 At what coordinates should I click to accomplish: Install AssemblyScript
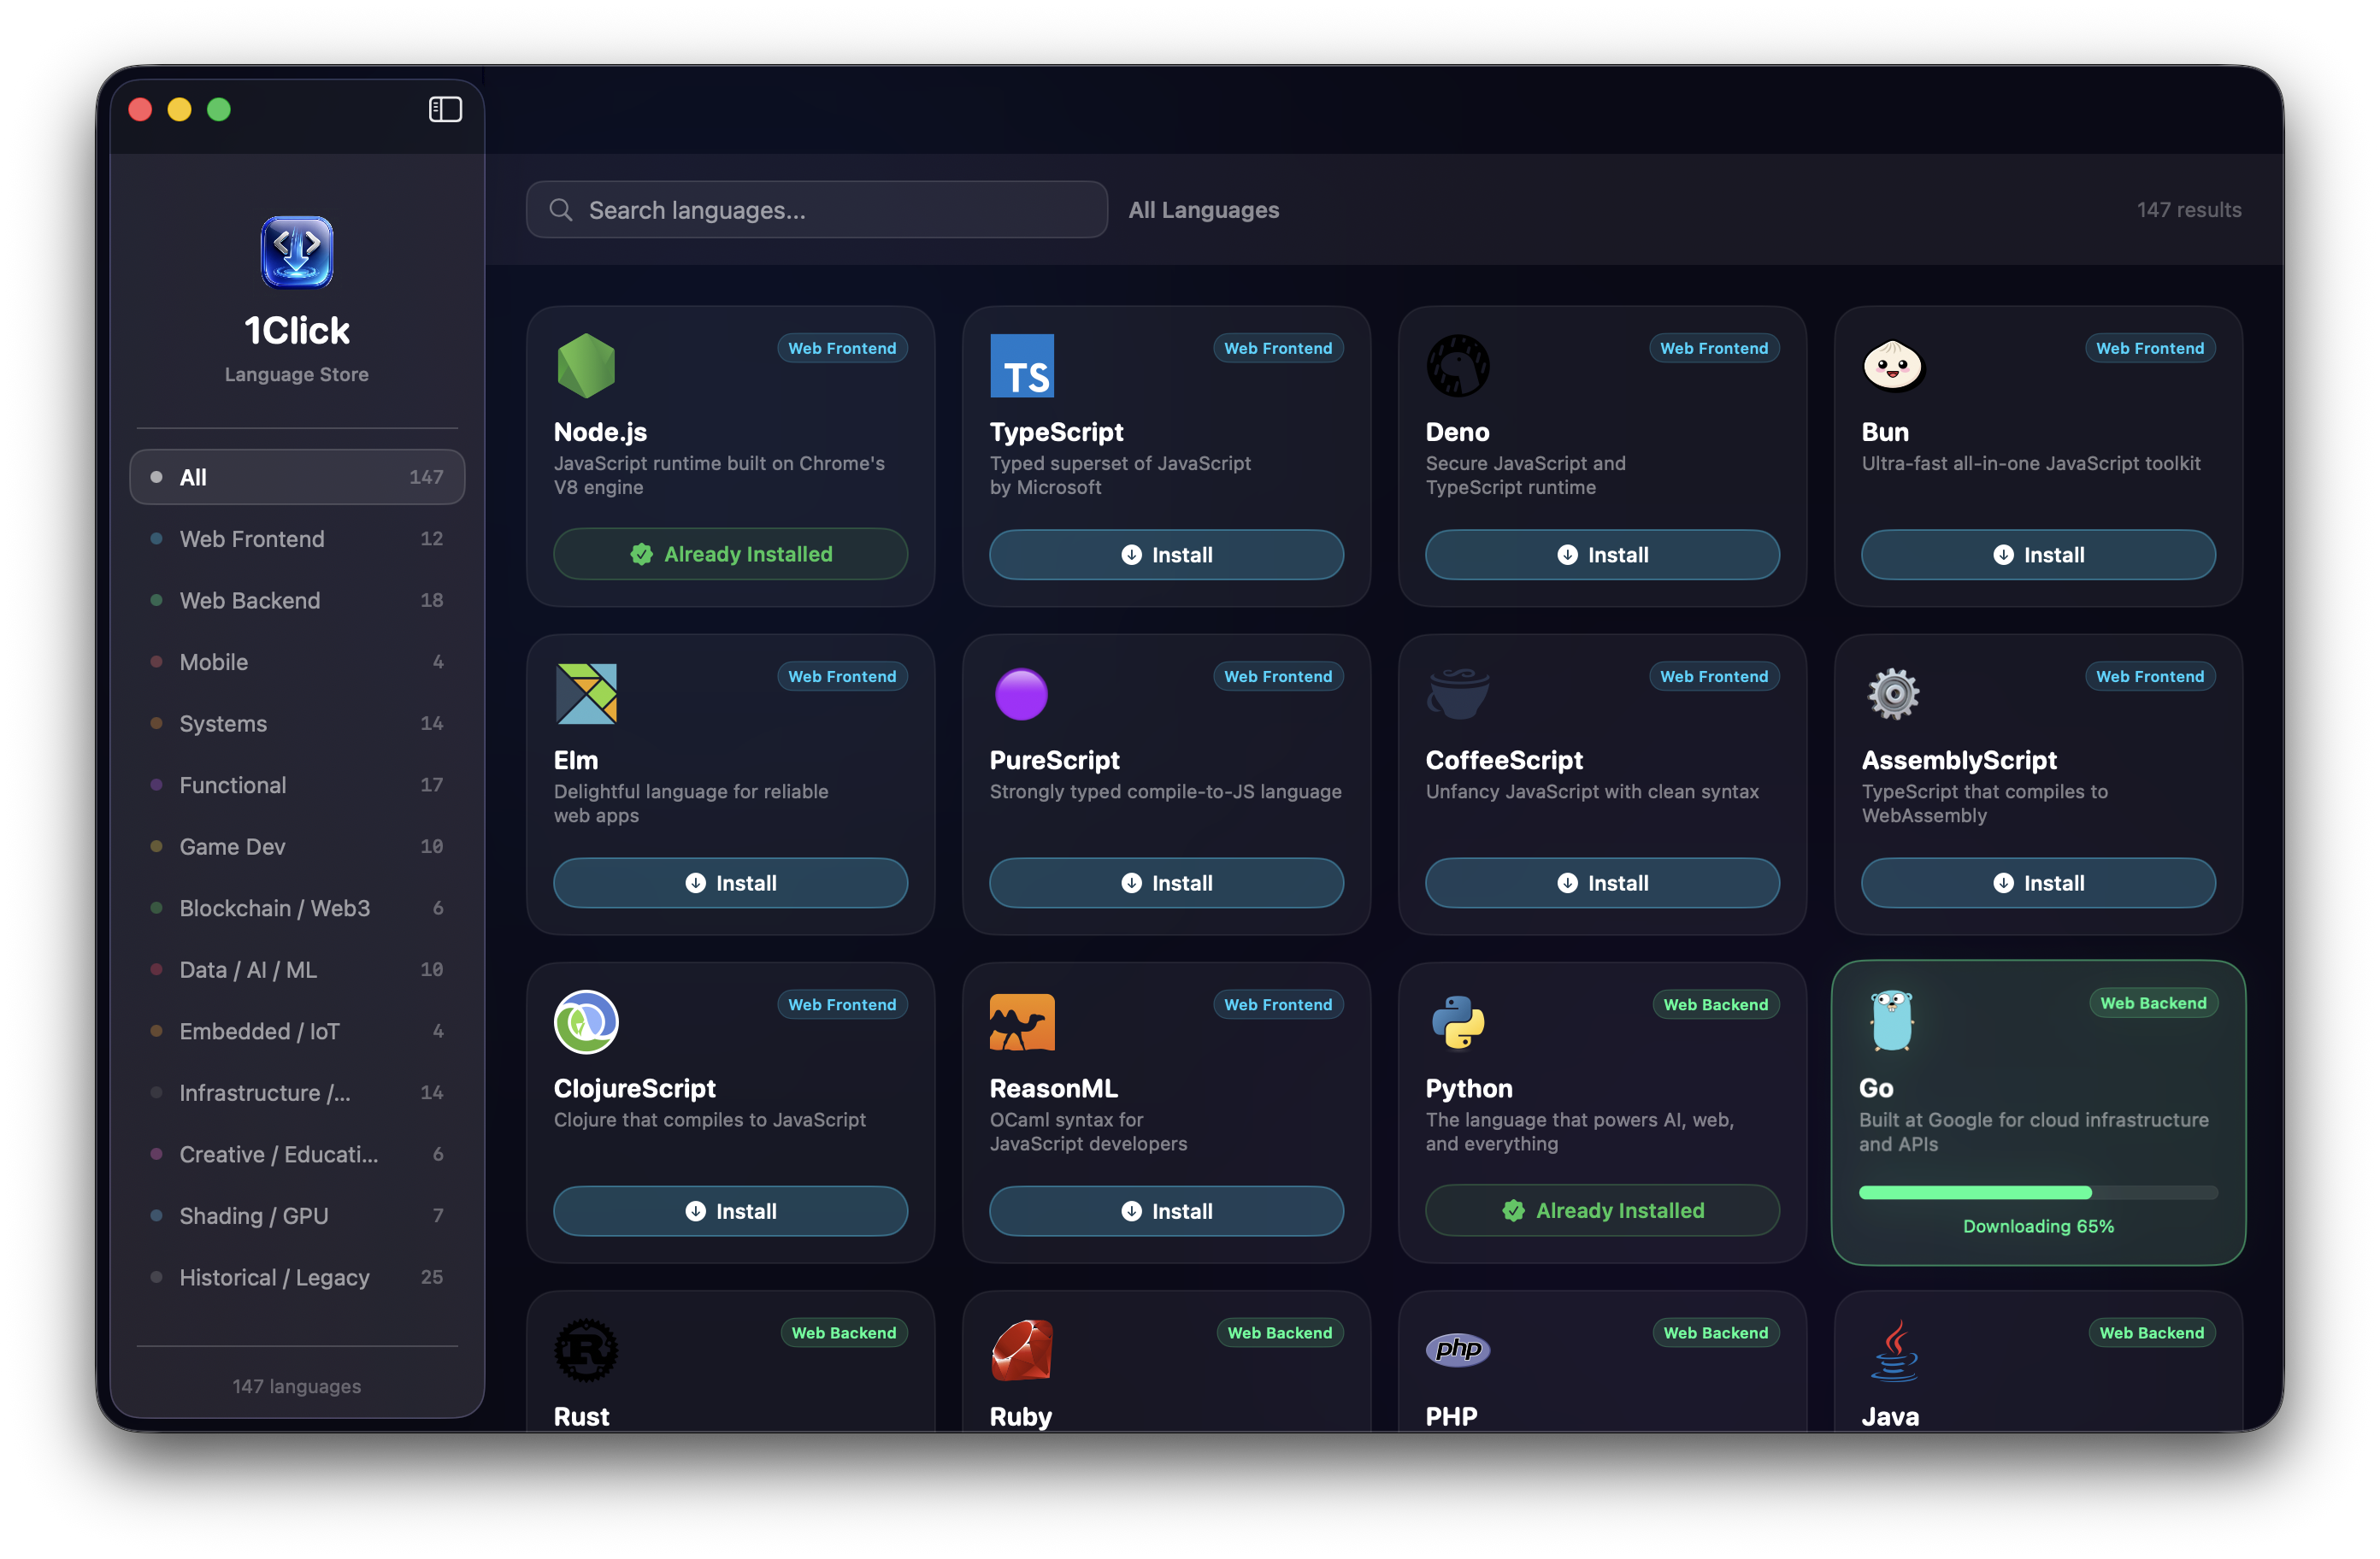coord(2038,883)
